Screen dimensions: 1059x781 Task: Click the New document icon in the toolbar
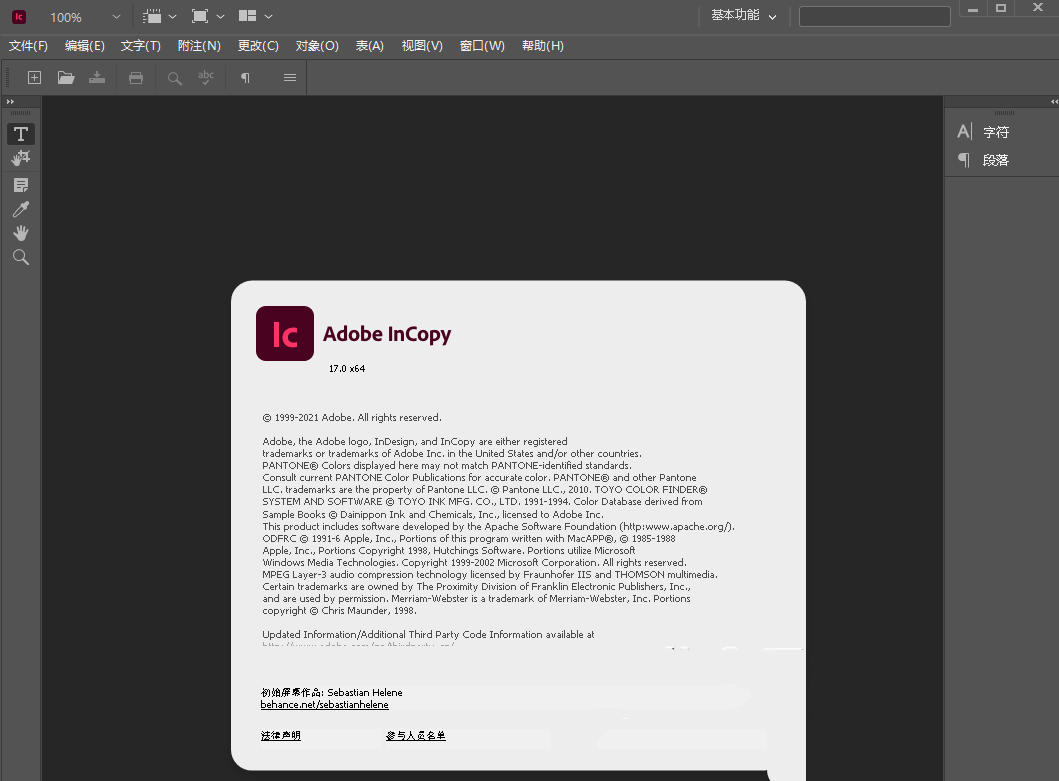[34, 78]
